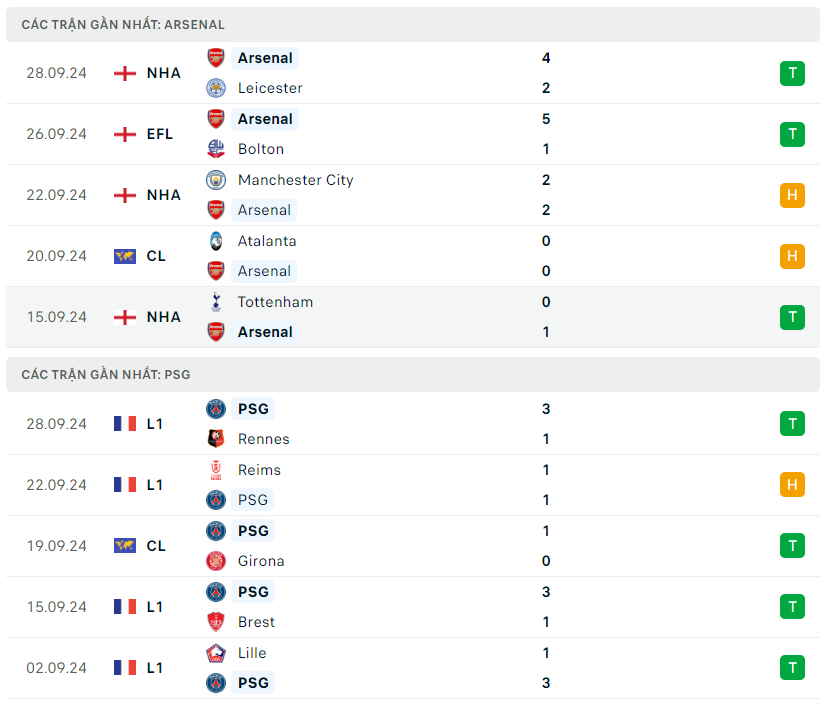Click the Reims club crest icon
This screenshot has height=713, width=826.
click(216, 470)
